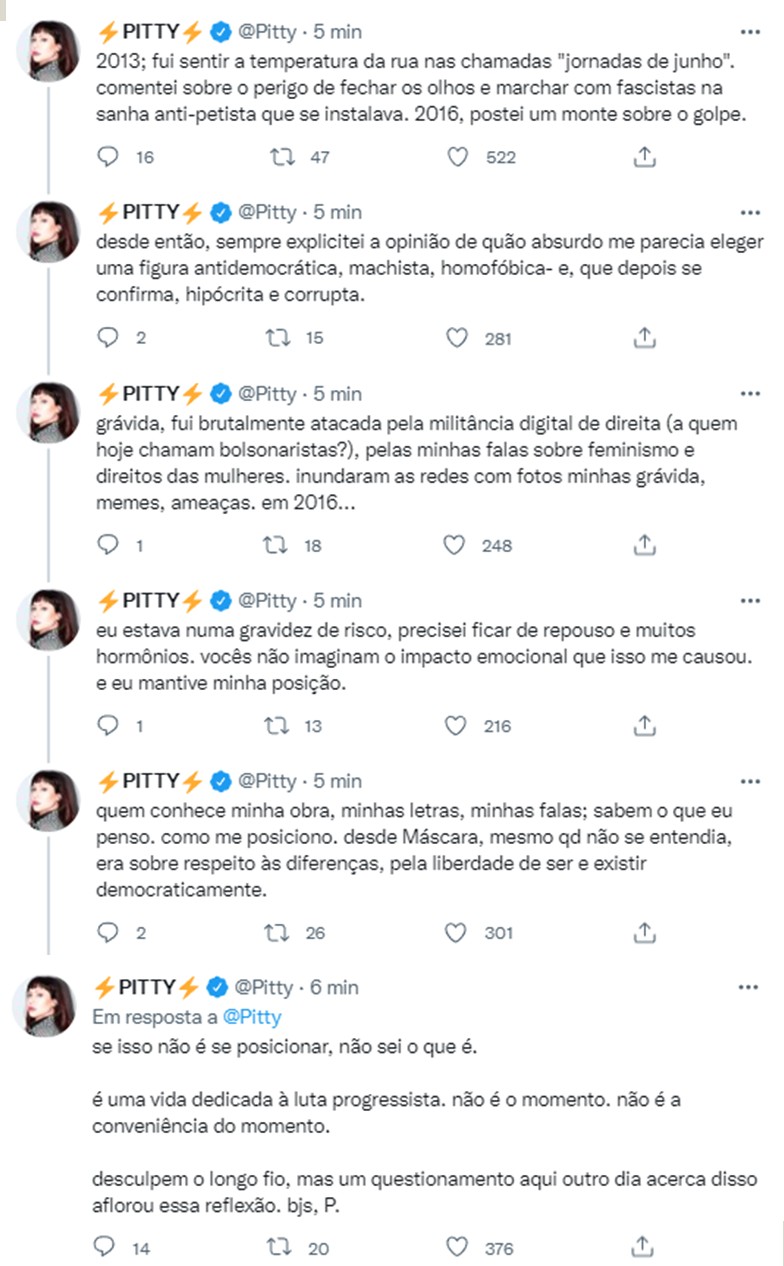
Task: Click the reply icon on the "grávida" tweet
Action: click(107, 546)
